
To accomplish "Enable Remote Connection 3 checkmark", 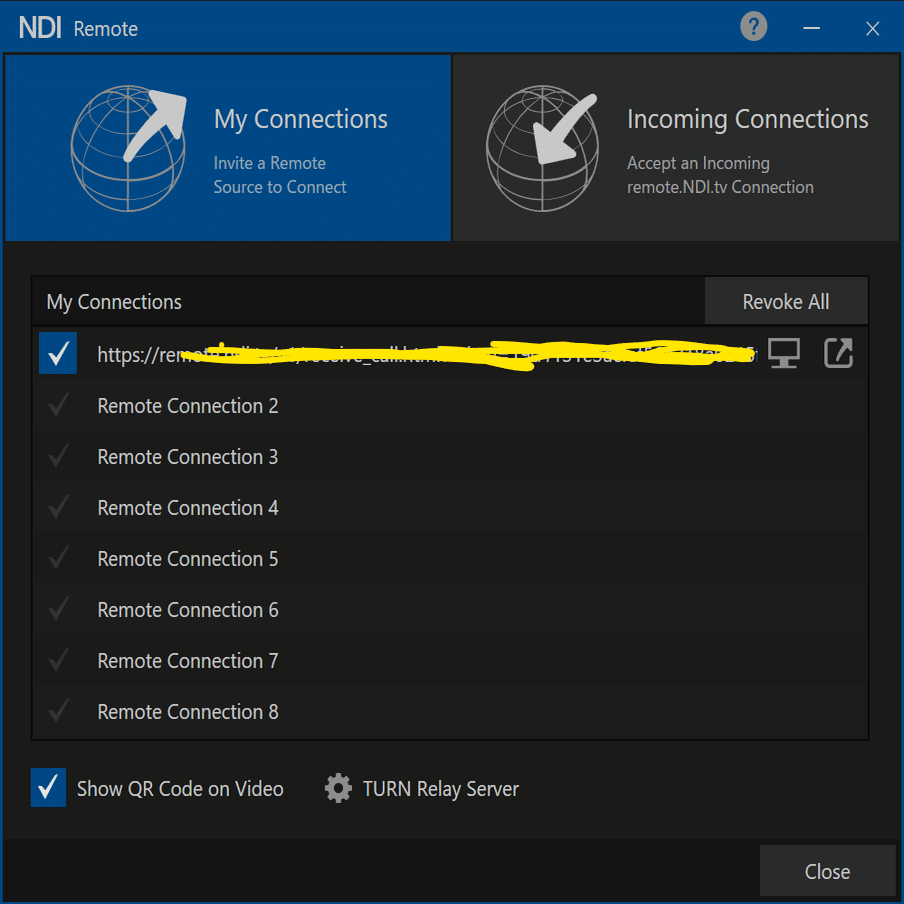I will pos(58,456).
